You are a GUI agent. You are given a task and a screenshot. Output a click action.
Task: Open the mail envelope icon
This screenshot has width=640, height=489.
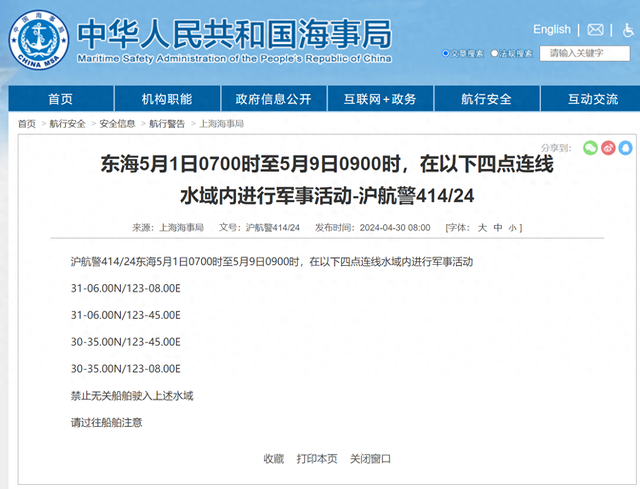pos(595,30)
